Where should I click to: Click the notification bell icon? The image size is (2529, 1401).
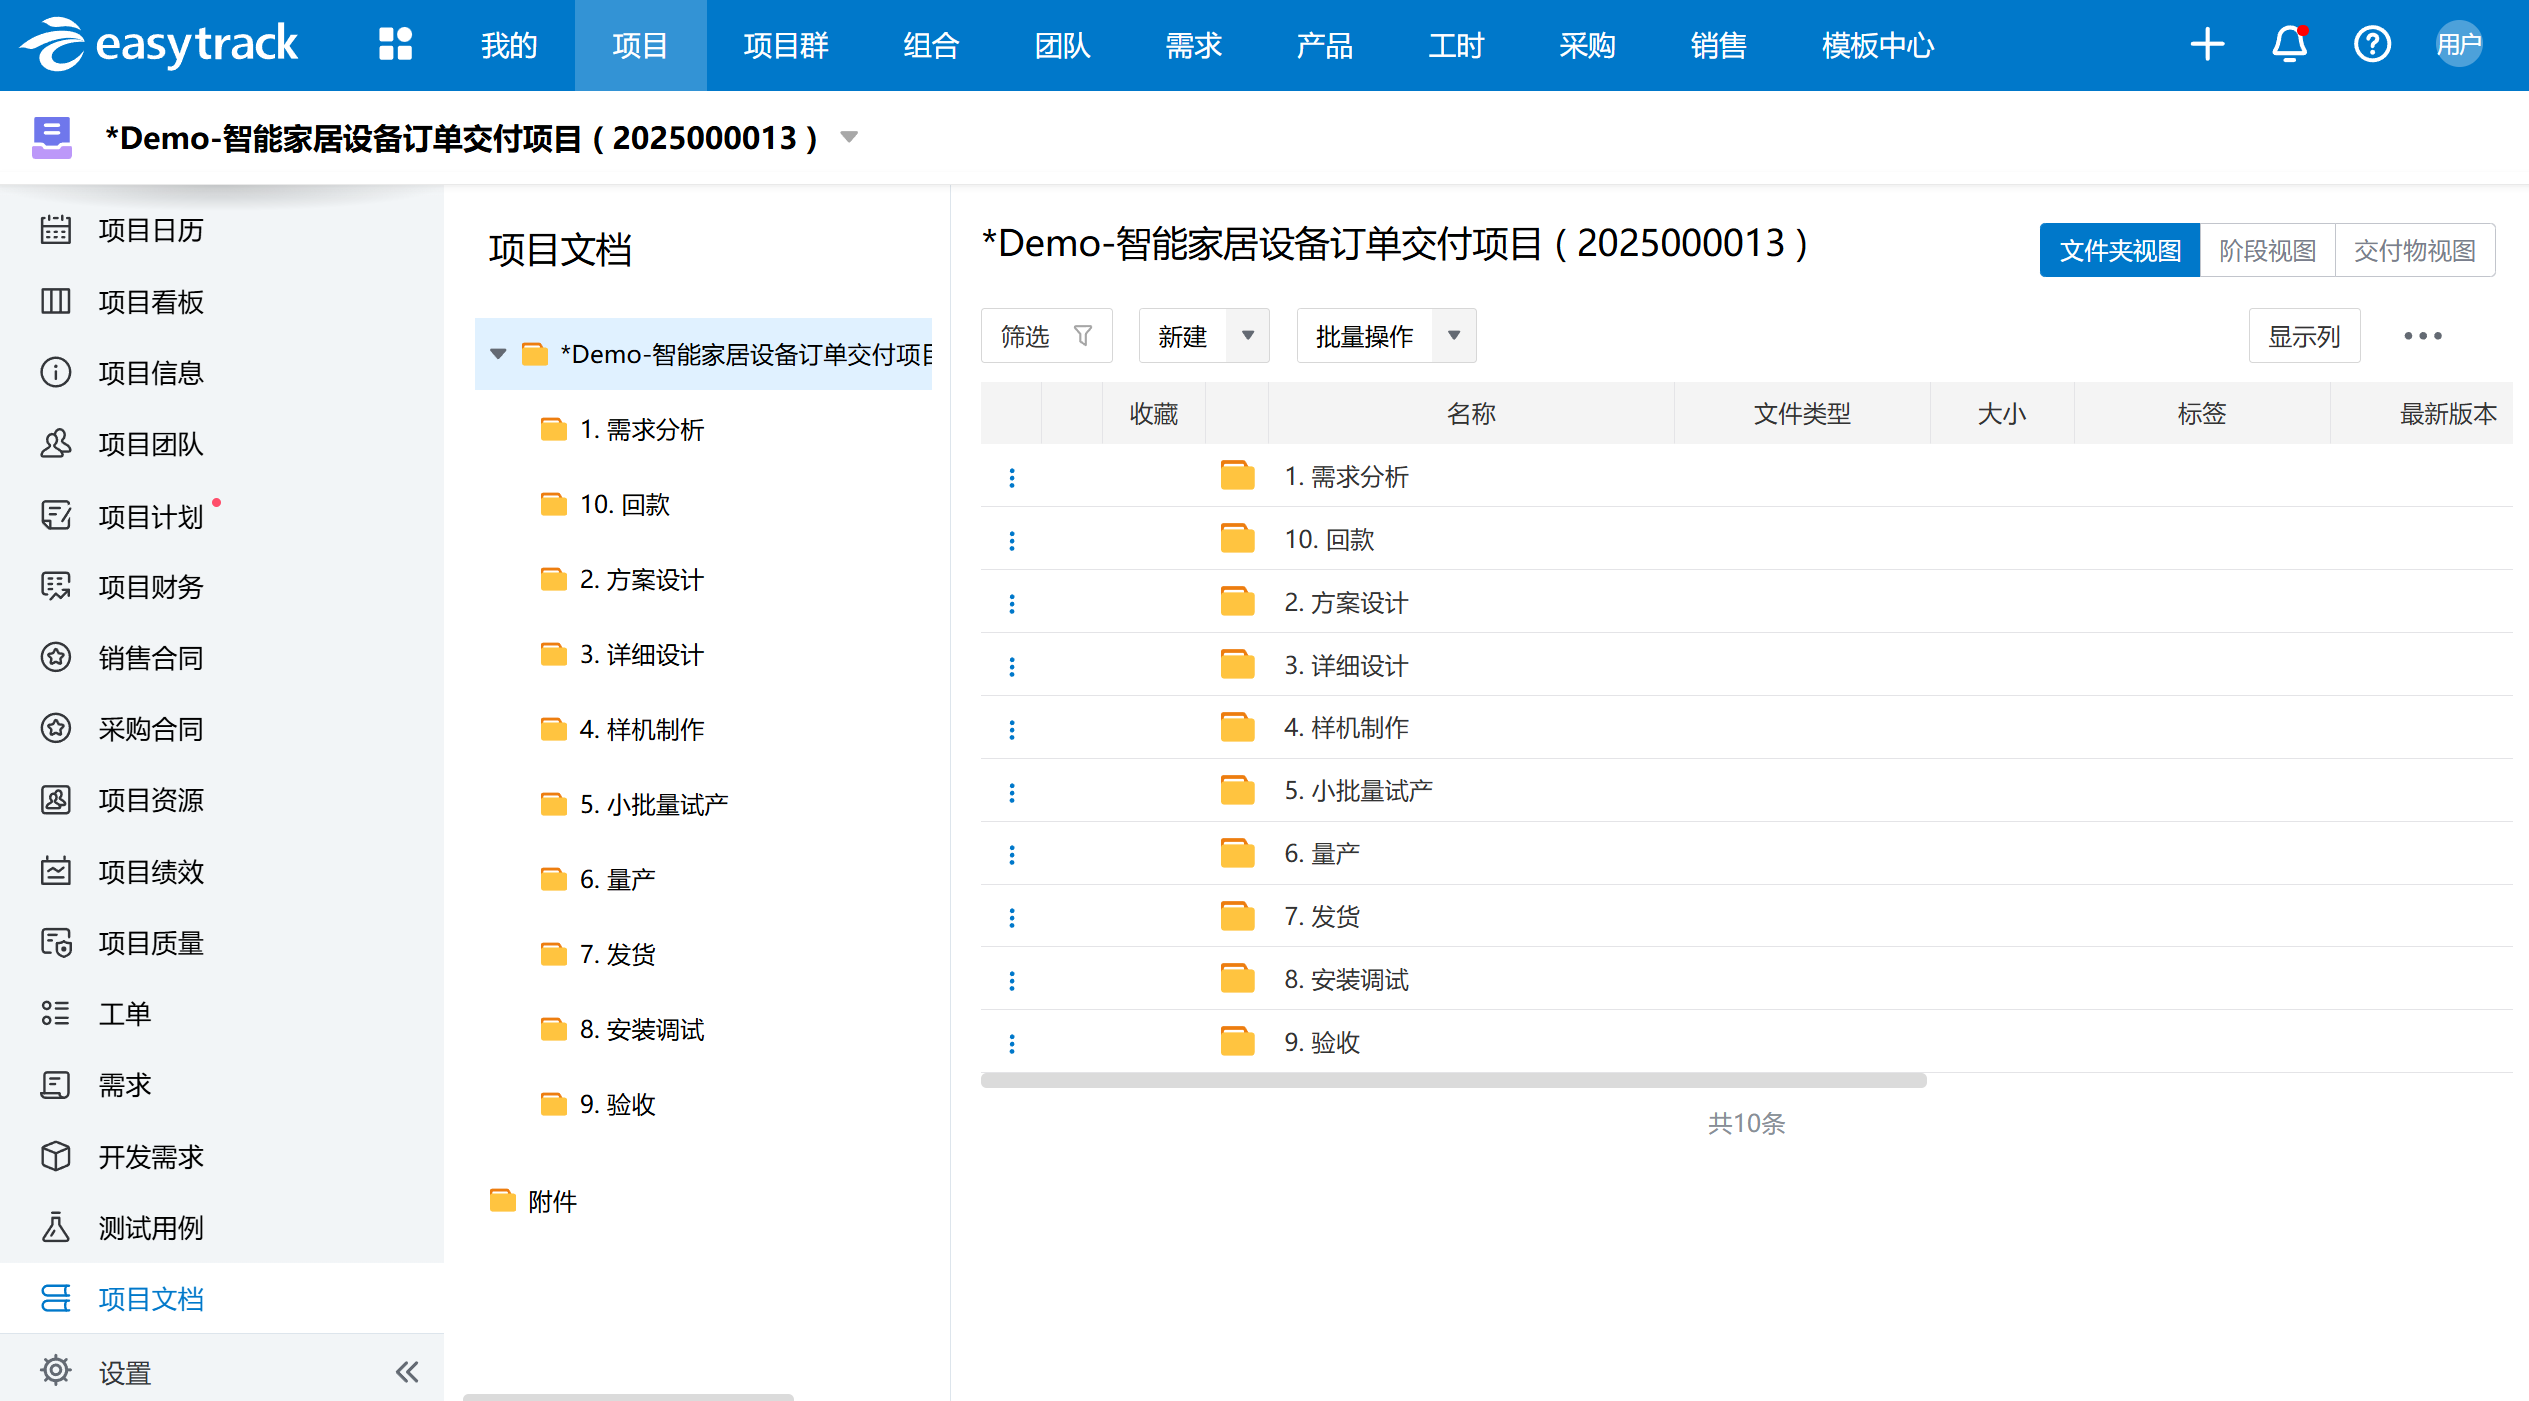pyautogui.click(x=2289, y=45)
